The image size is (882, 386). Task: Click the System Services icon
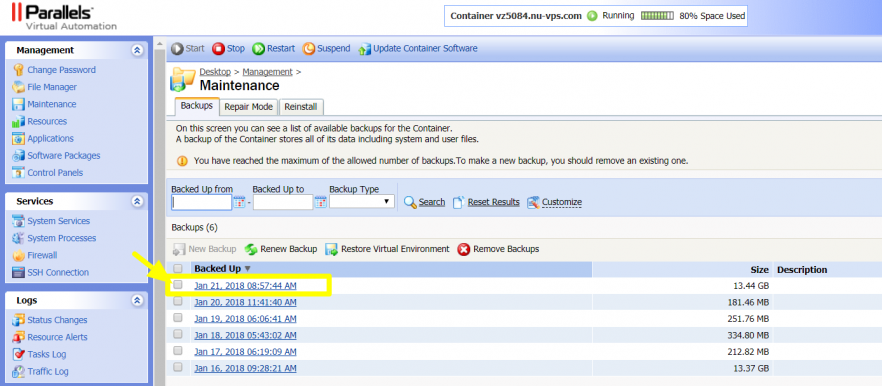18,221
